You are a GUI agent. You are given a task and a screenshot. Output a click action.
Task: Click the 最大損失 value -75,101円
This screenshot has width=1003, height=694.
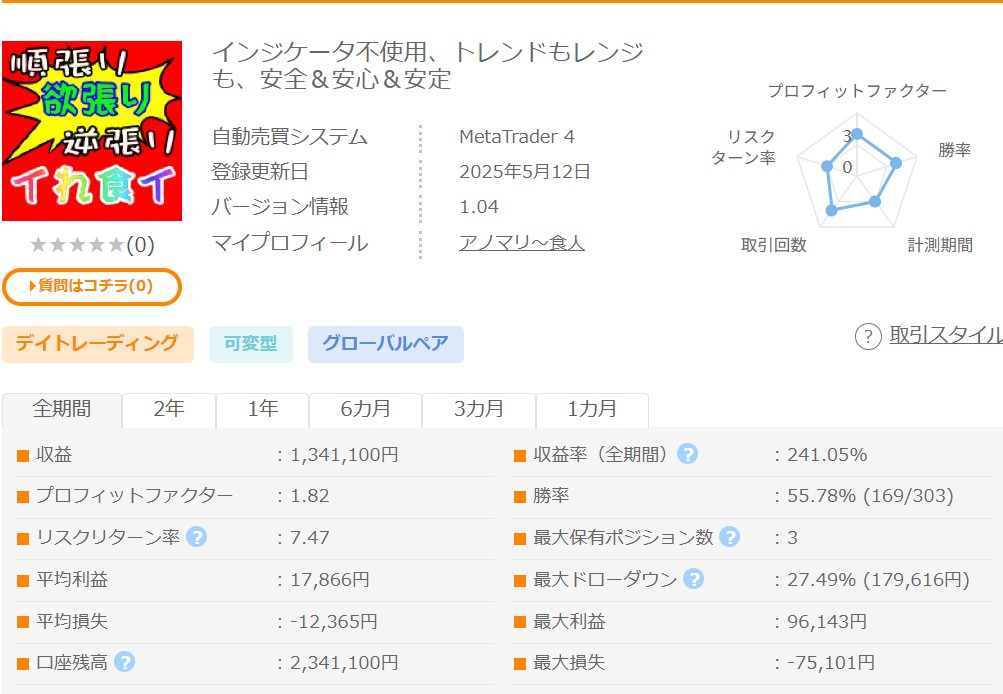click(831, 663)
